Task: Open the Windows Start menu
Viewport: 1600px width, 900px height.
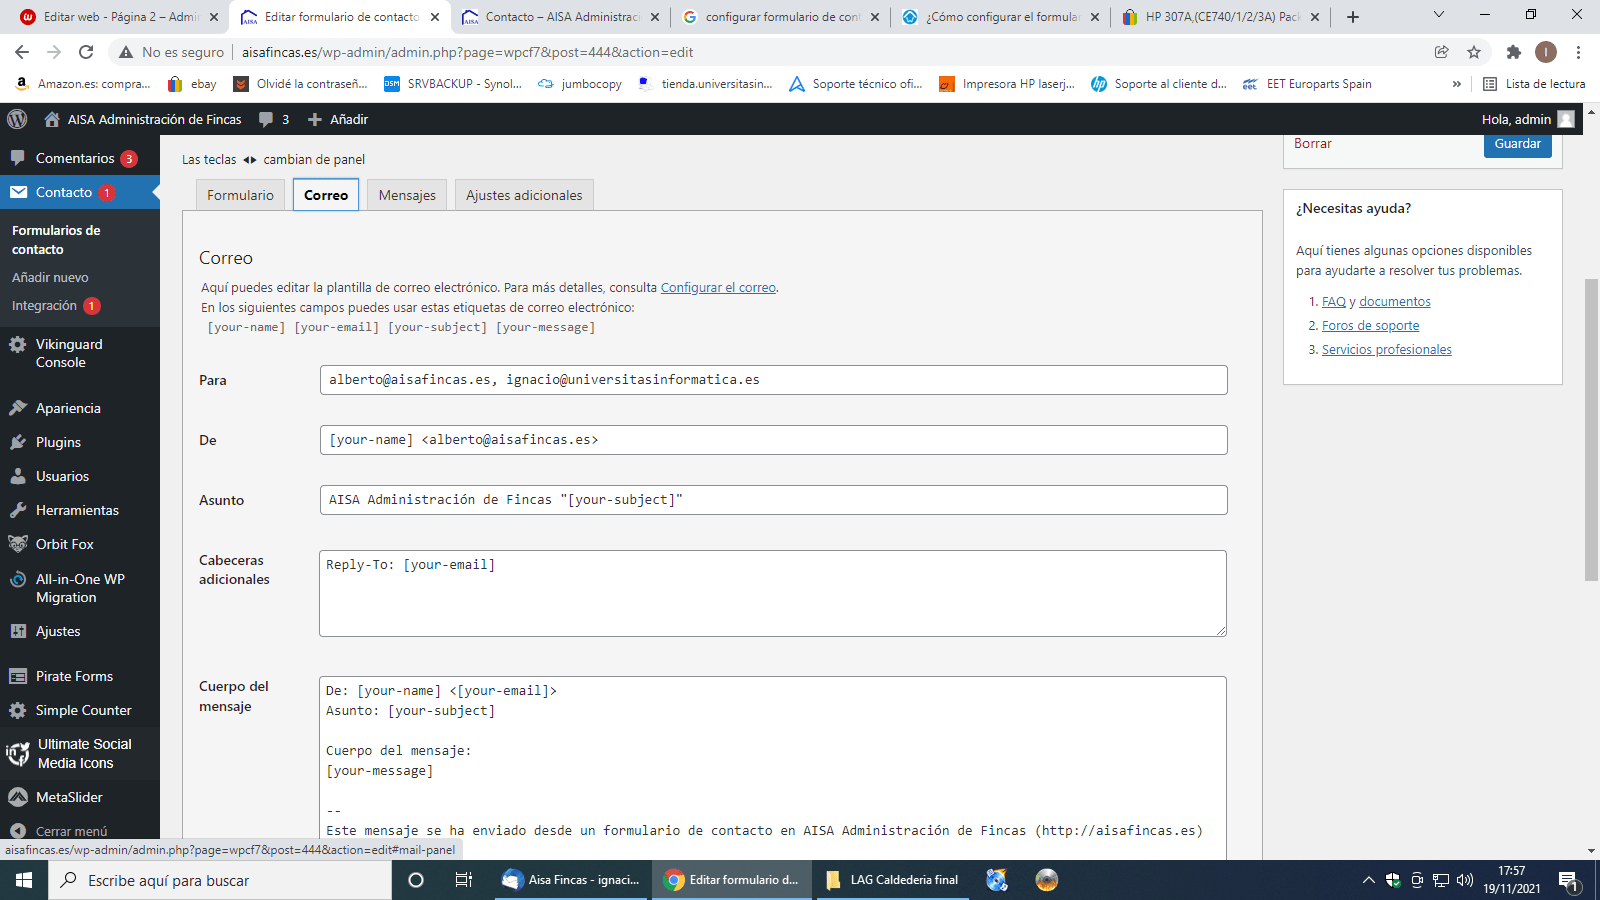Action: click(24, 880)
